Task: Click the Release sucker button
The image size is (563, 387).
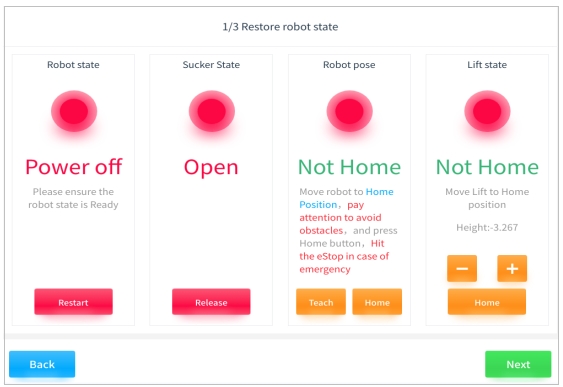Action: [x=211, y=302]
